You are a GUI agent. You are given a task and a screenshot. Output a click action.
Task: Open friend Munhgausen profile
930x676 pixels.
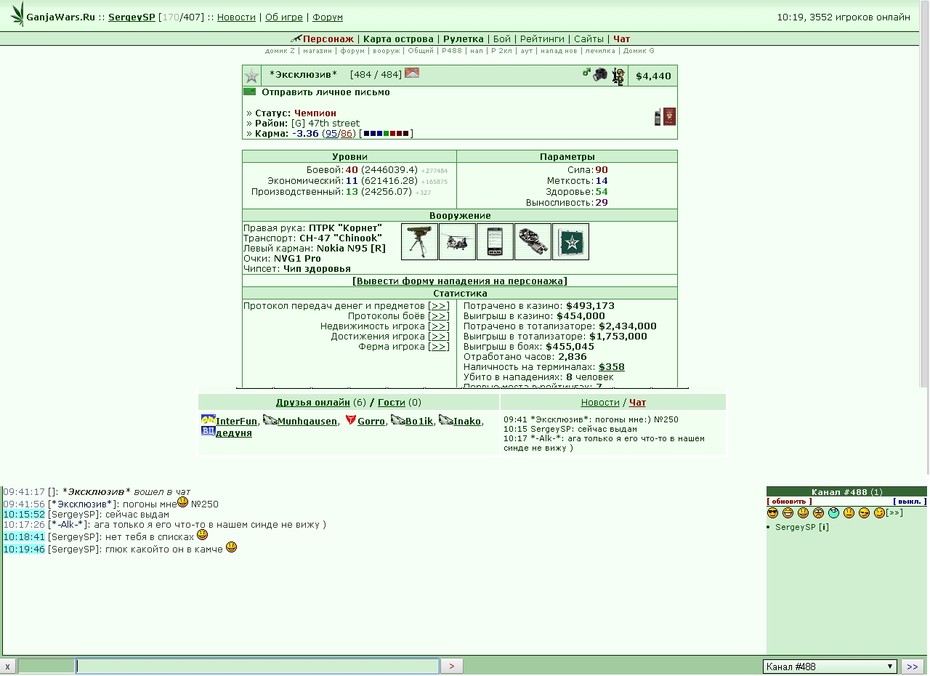pyautogui.click(x=307, y=421)
